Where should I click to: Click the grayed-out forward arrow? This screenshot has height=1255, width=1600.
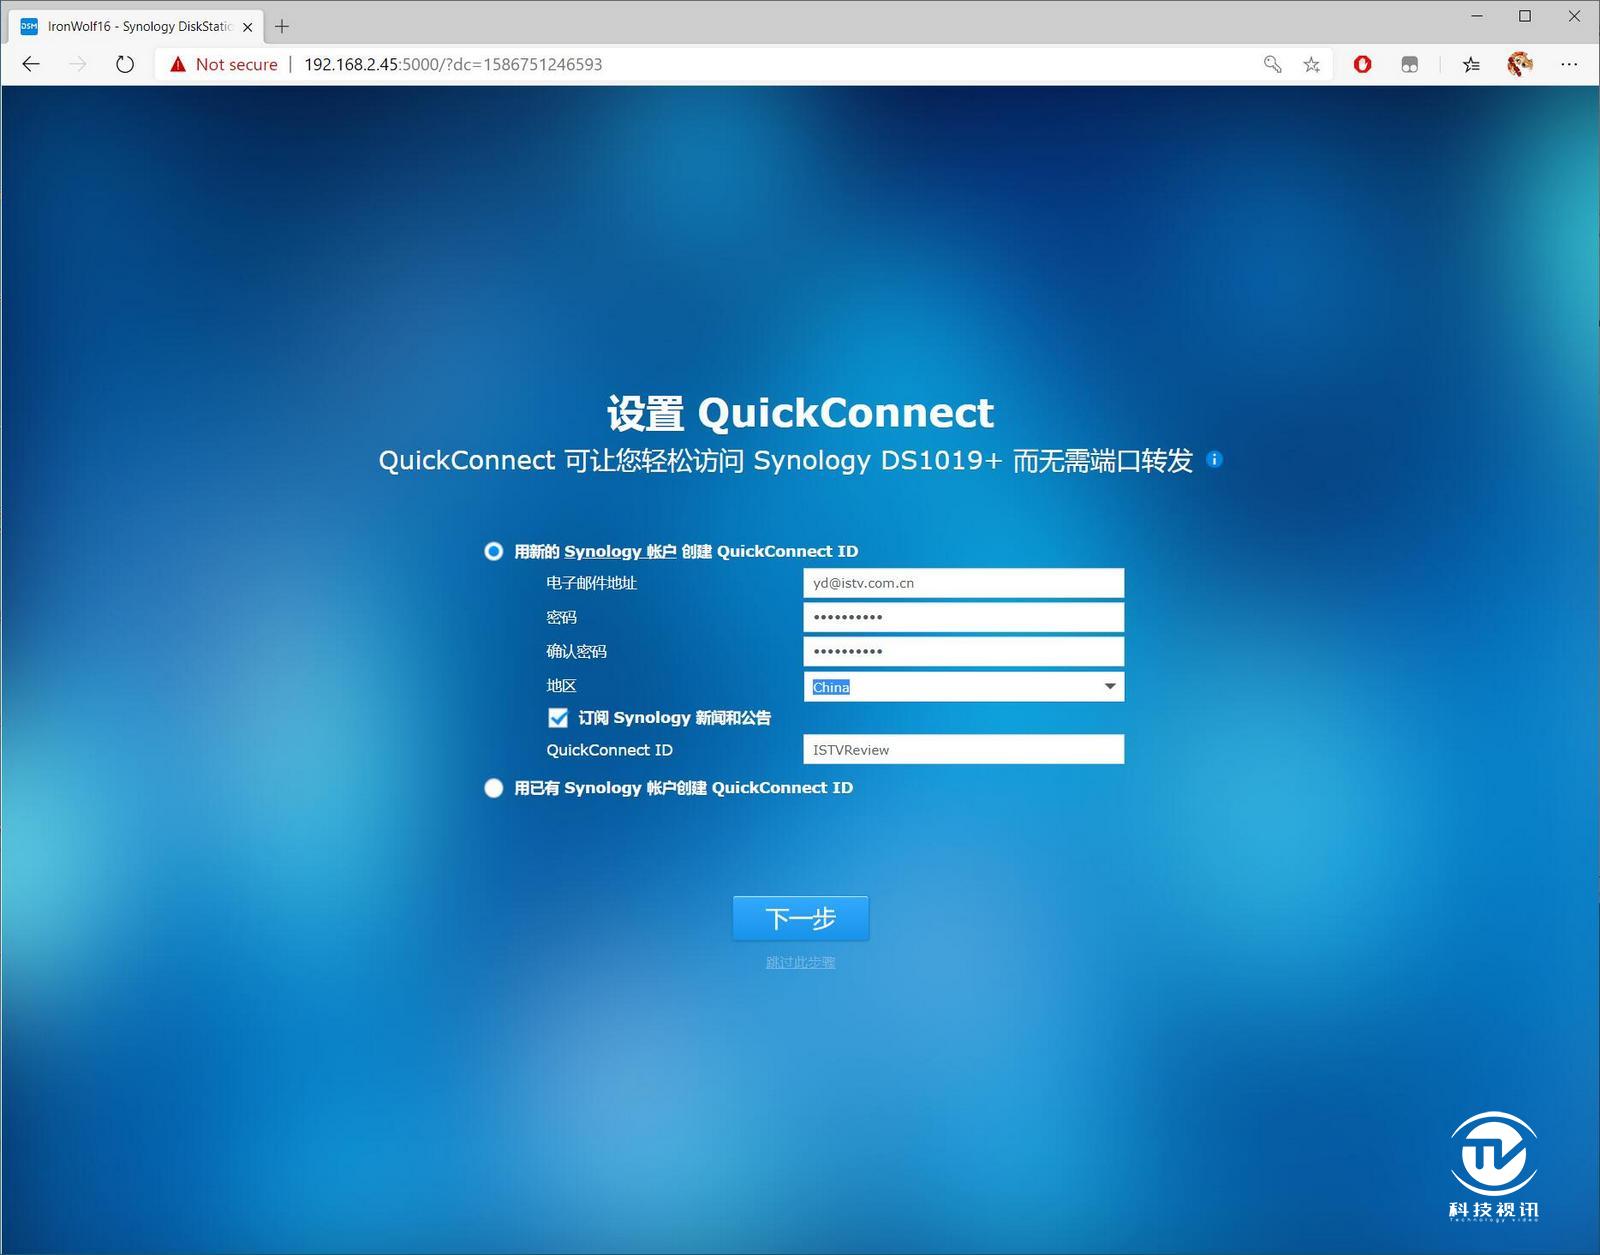78,64
